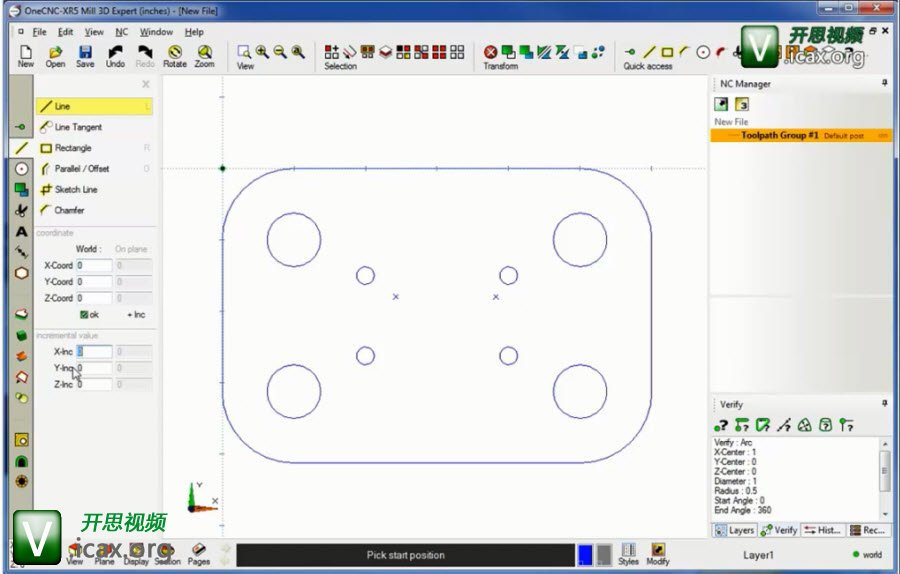Click the verify point question icon
Viewport: 900px width, 574px height.
(x=721, y=425)
